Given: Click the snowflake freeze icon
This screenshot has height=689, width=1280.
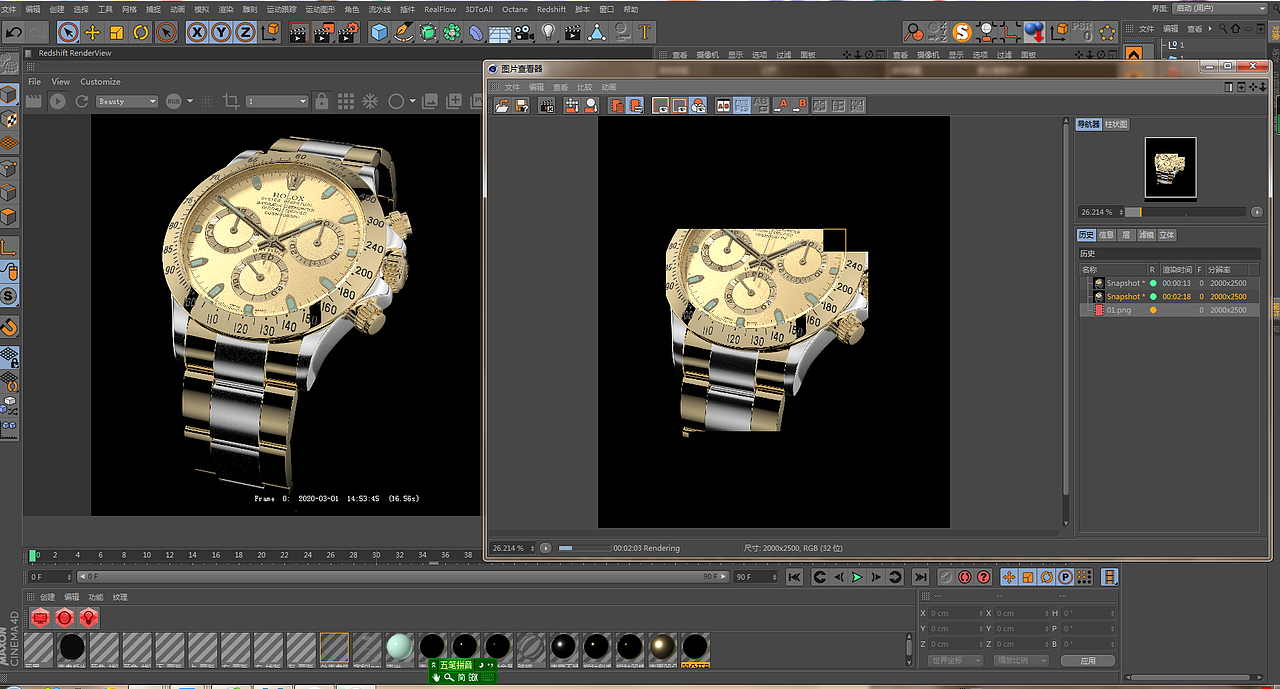Looking at the screenshot, I should coord(370,101).
